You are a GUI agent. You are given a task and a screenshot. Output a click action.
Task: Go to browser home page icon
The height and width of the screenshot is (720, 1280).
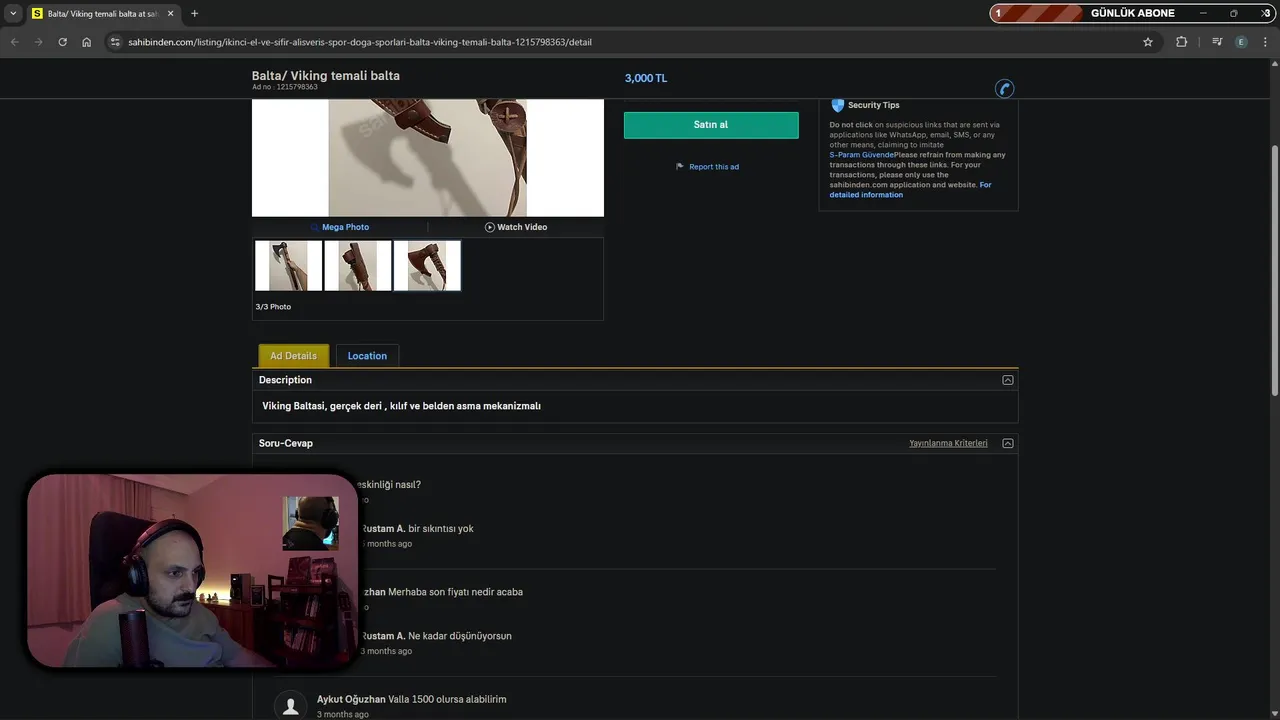(x=87, y=42)
